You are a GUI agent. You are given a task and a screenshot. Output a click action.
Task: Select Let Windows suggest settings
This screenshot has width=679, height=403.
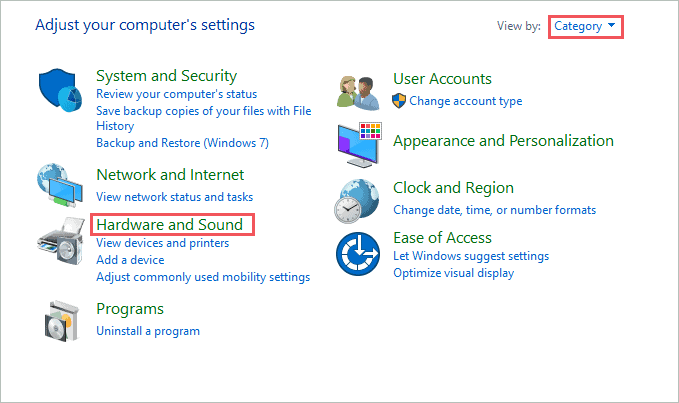(x=471, y=256)
